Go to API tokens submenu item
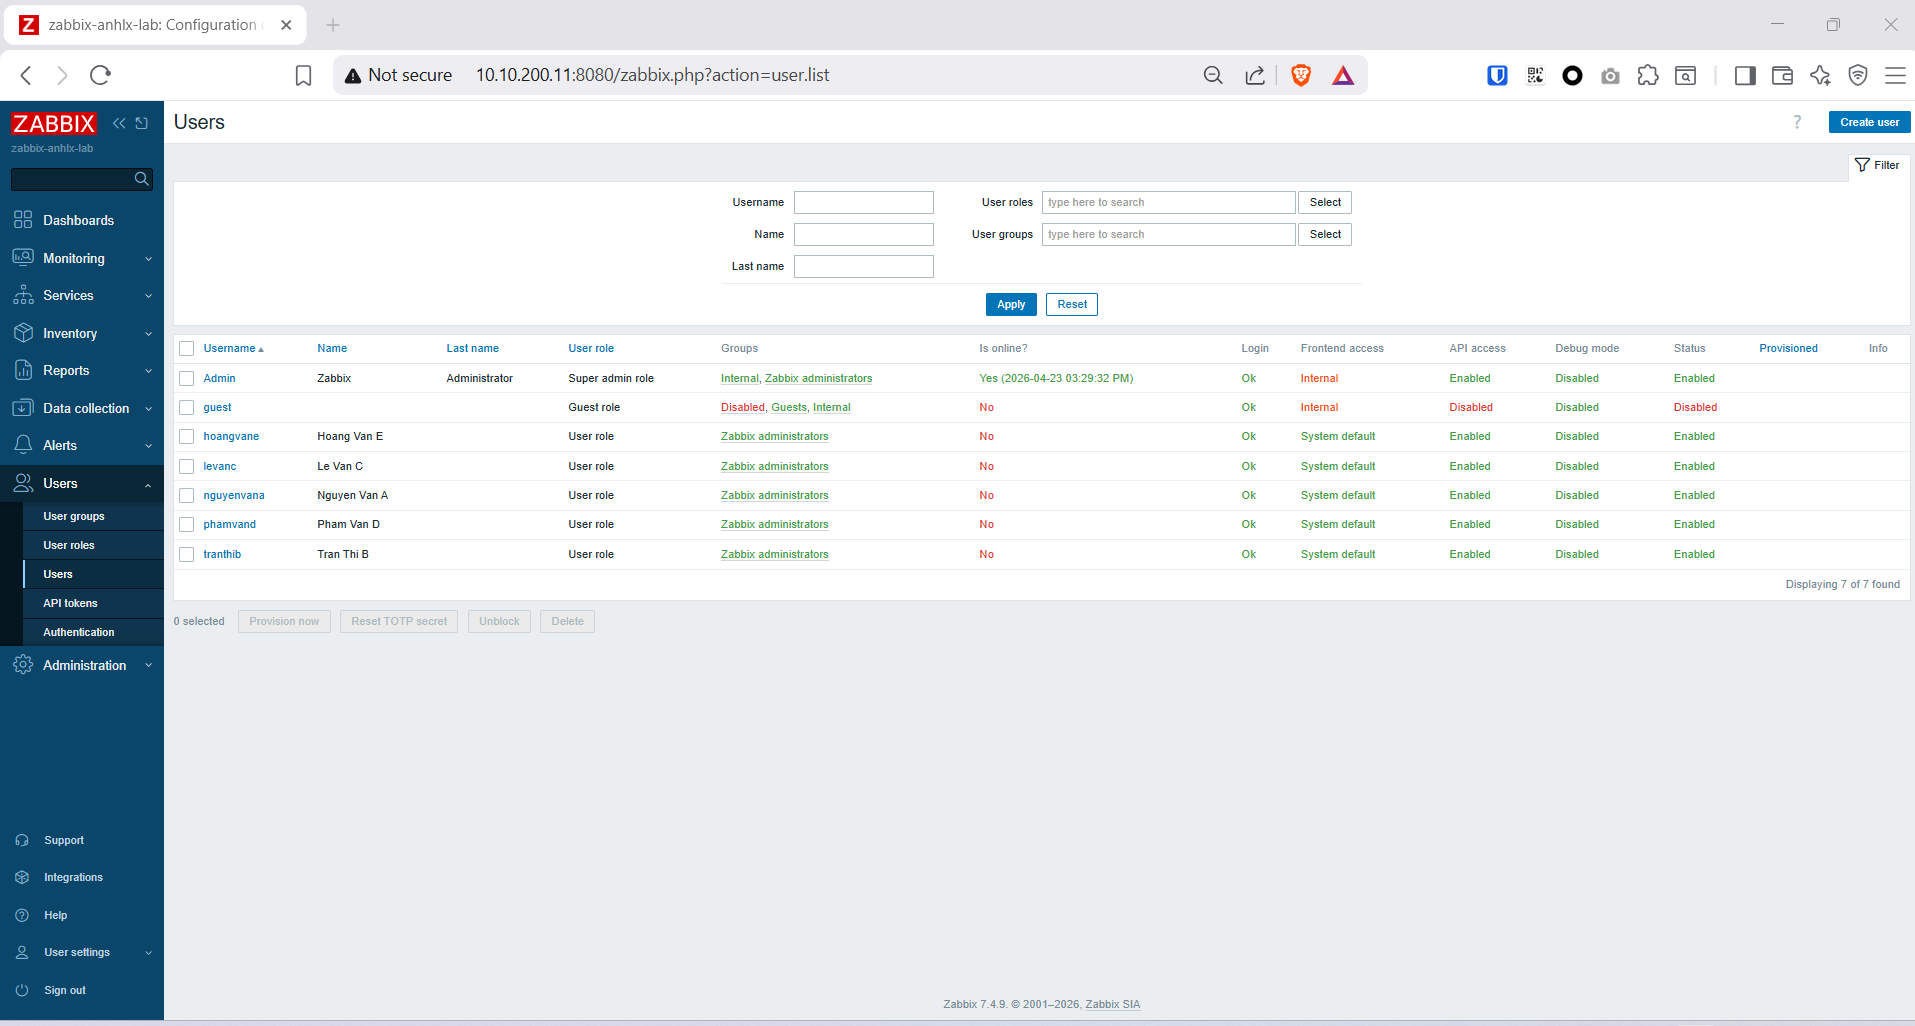 point(70,603)
